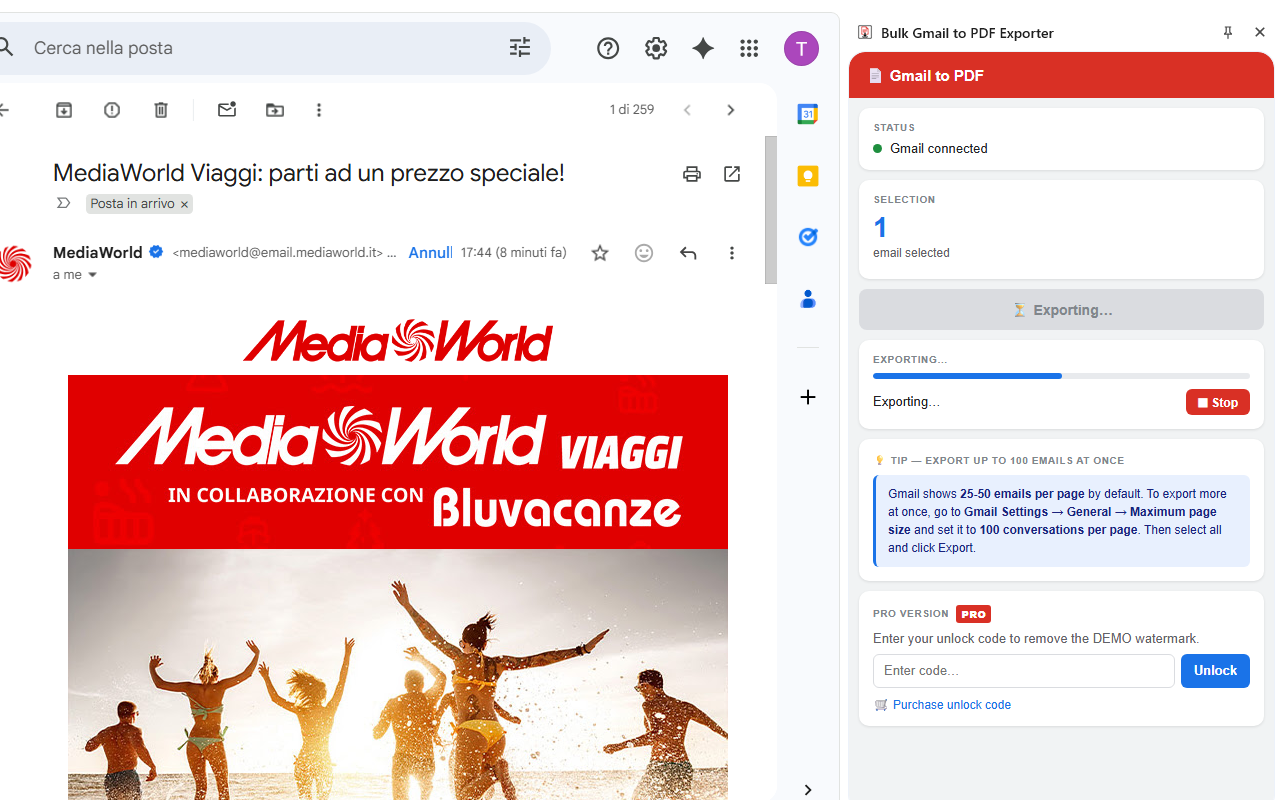Archive this email

(64, 110)
